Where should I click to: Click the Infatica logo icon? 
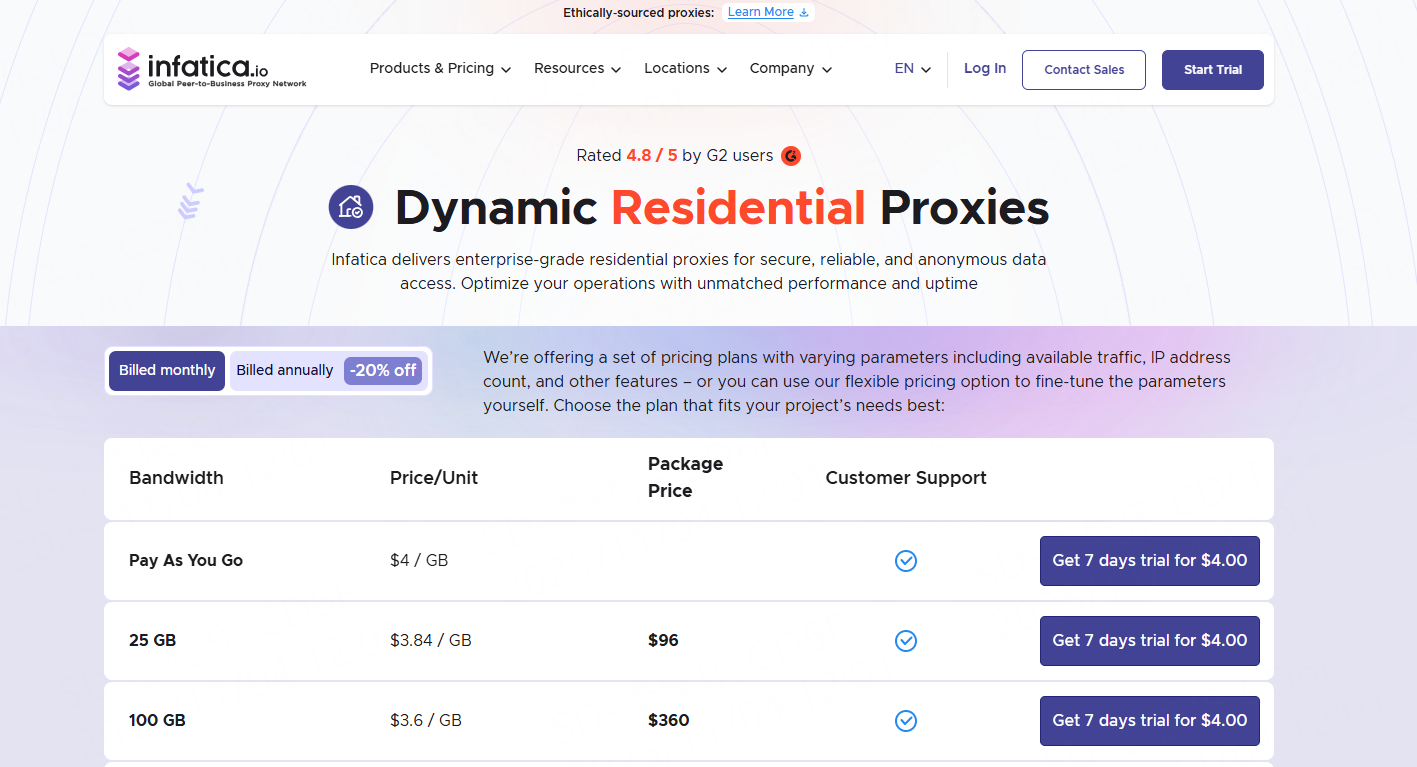129,69
